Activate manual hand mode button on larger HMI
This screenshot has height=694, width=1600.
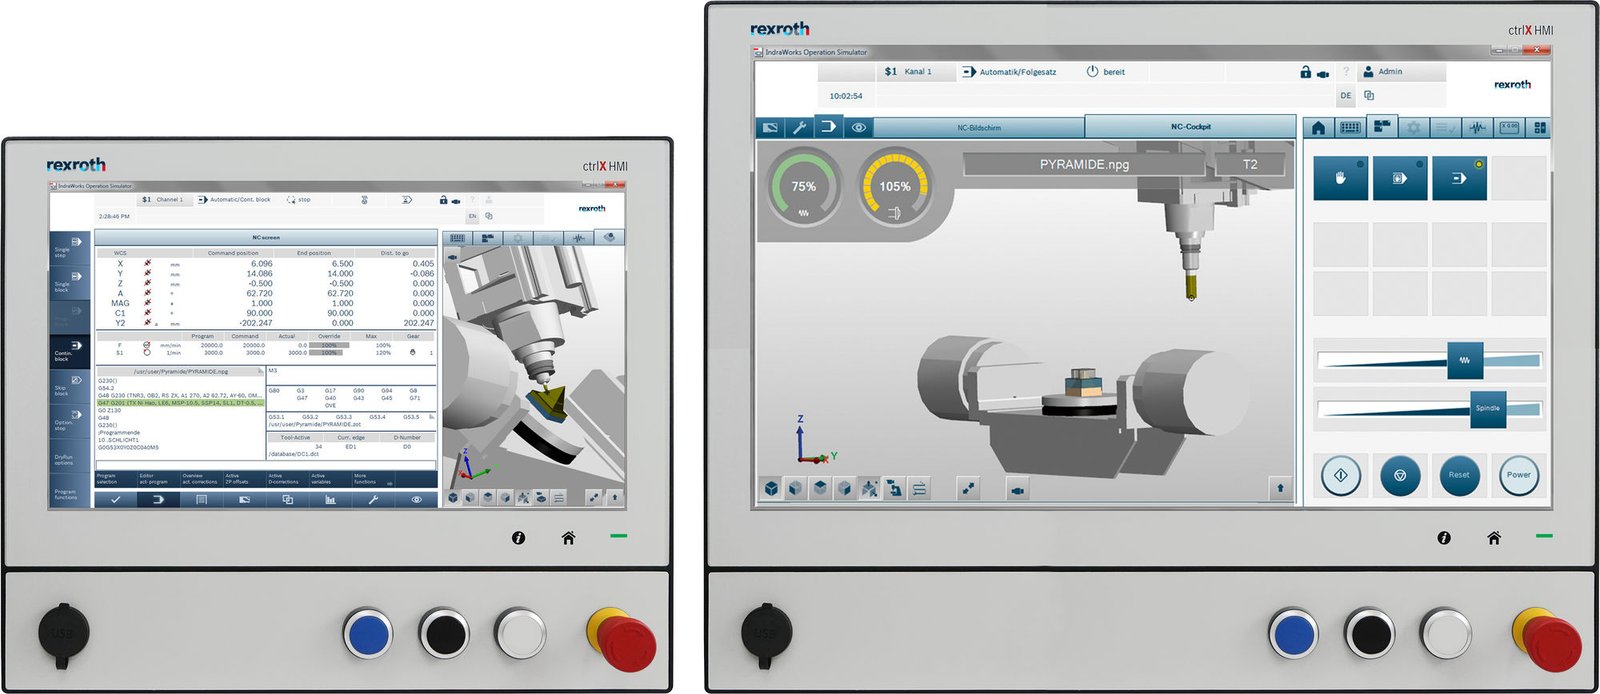coord(1340,178)
